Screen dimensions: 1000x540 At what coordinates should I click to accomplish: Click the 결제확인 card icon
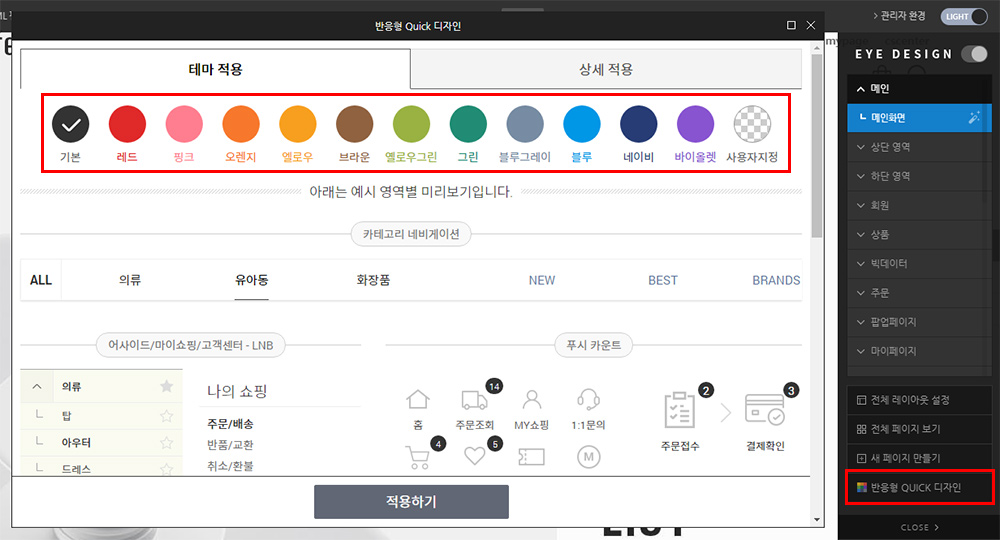[765, 409]
